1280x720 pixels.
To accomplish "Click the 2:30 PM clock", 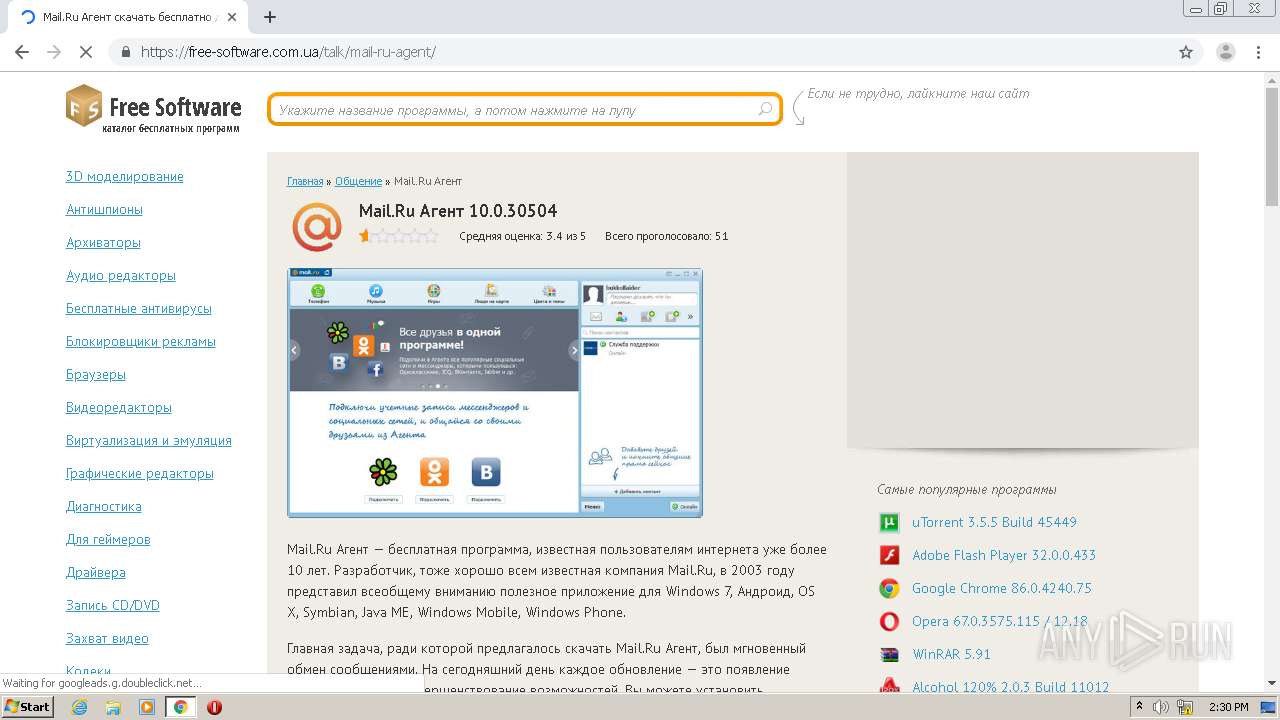I will click(1228, 707).
